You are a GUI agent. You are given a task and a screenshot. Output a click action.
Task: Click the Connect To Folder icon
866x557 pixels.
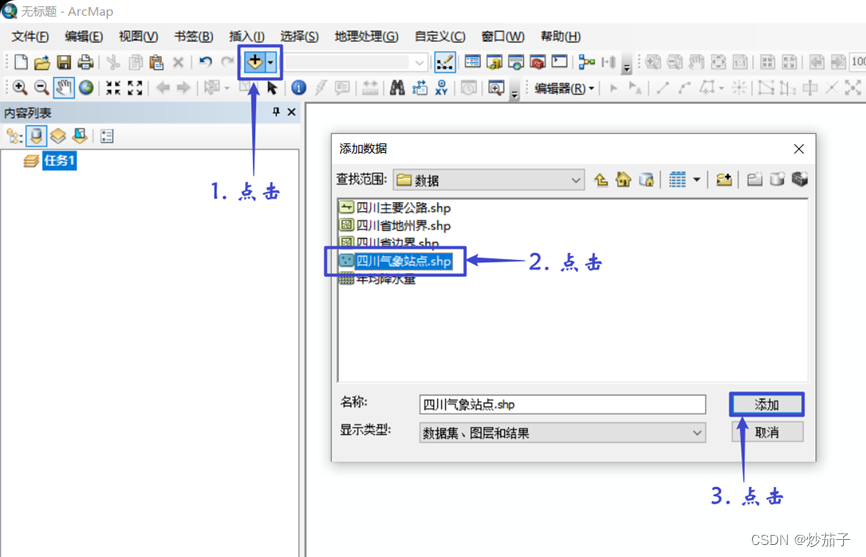[724, 179]
